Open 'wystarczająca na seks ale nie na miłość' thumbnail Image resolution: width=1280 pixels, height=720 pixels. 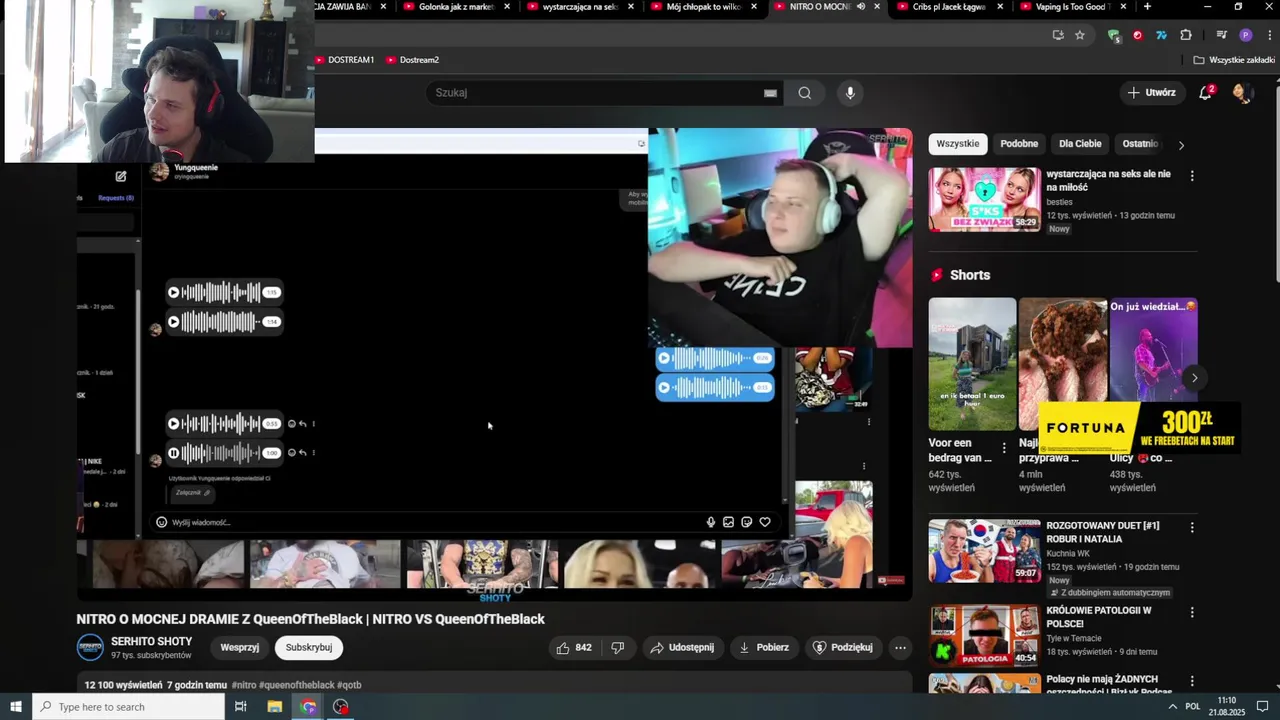click(985, 200)
